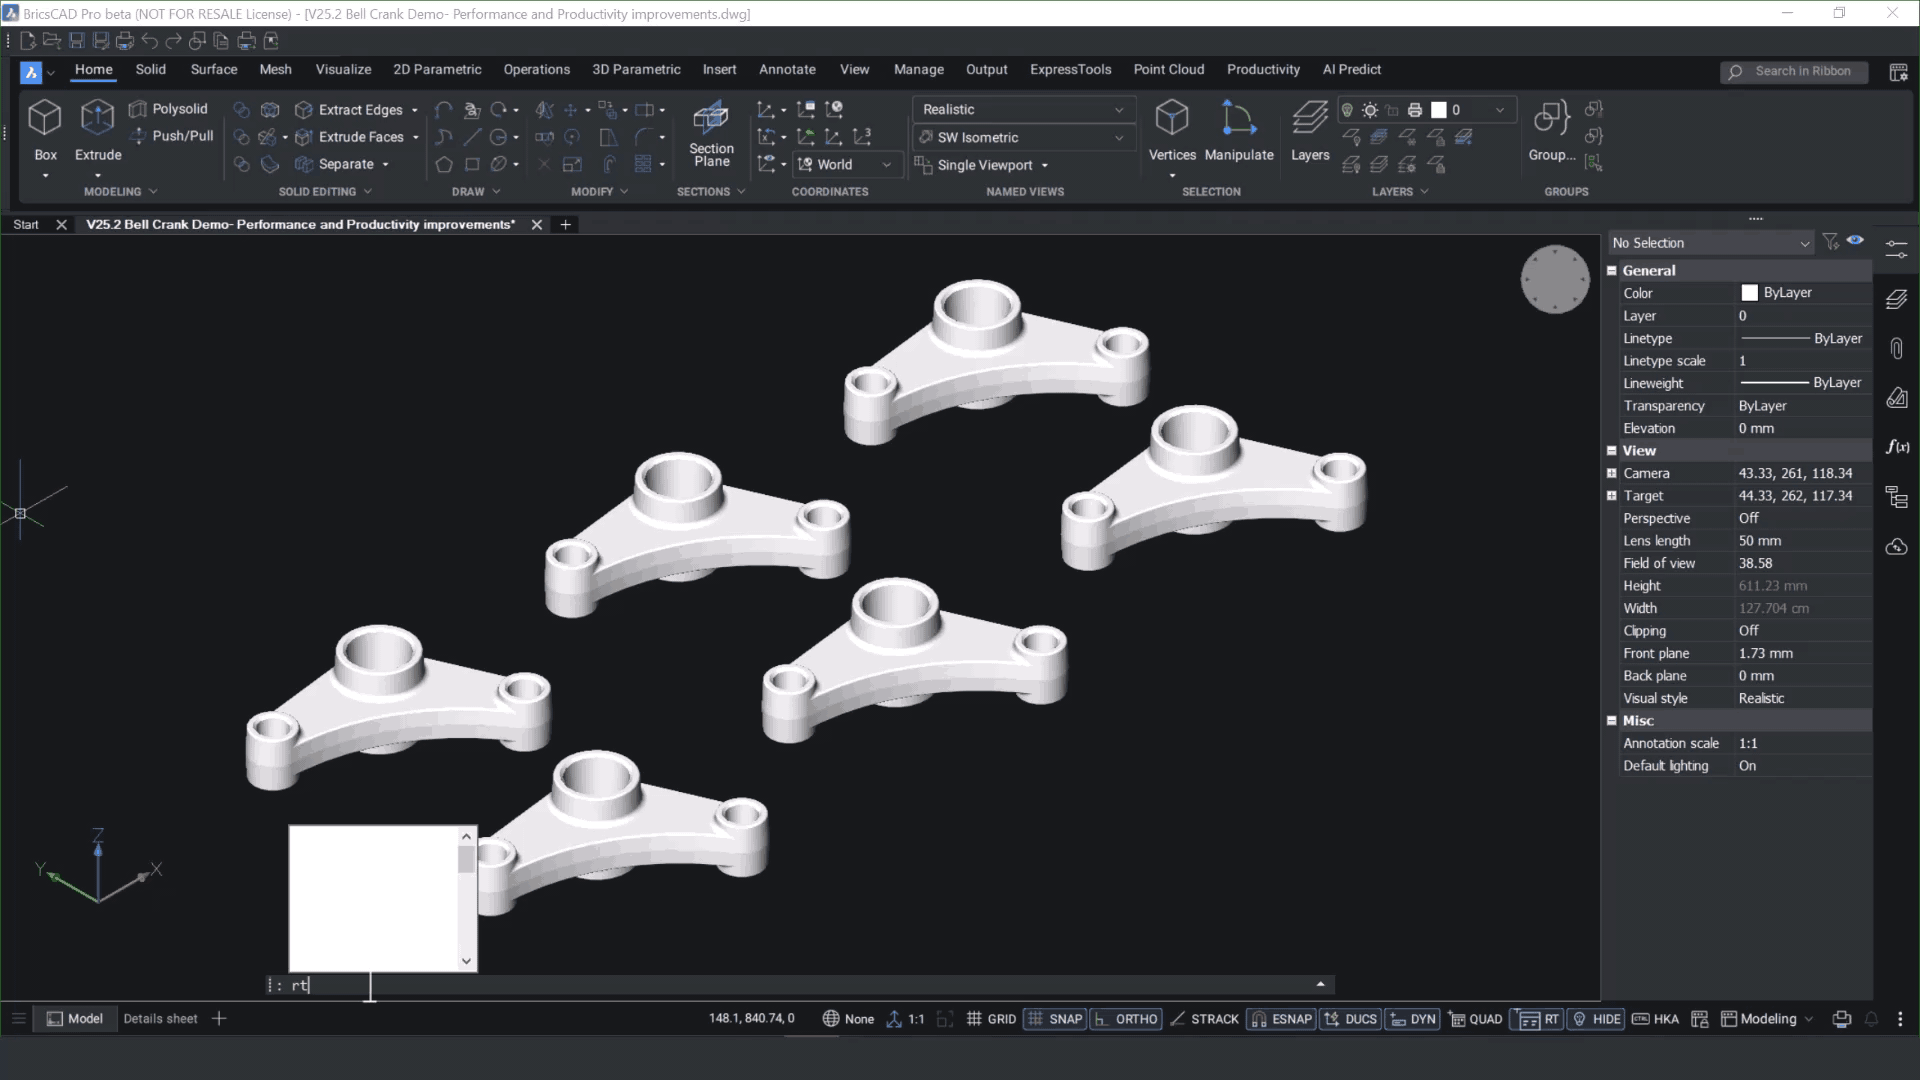Click the Search in Ribbon field

pos(1795,71)
